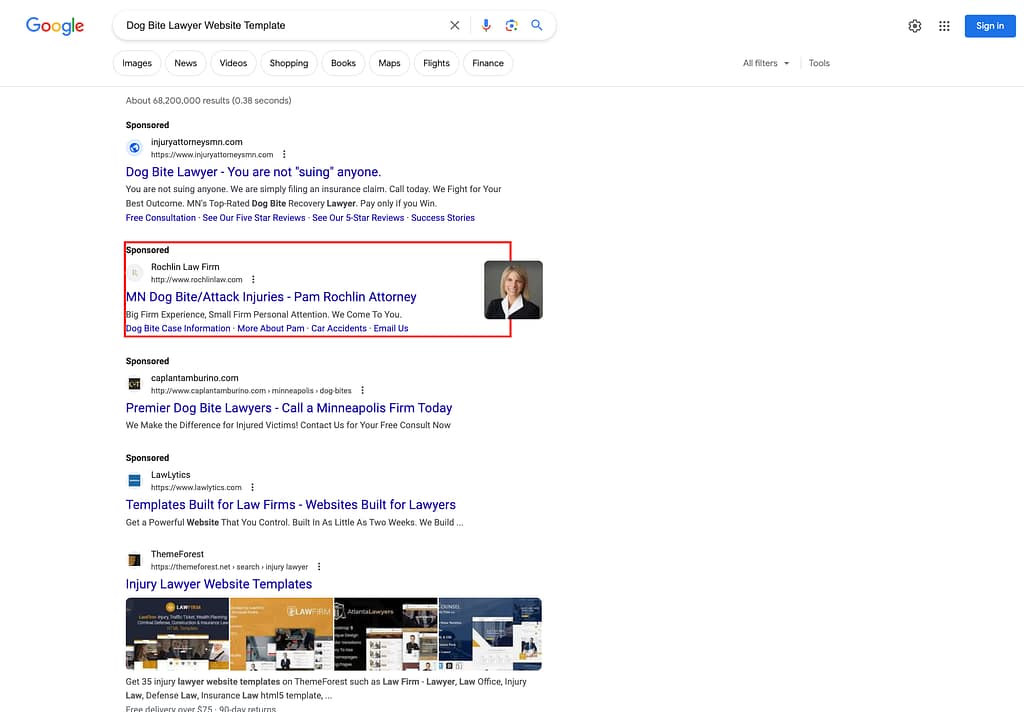Click the orange LawFirm template thumbnail
The height and width of the screenshot is (712, 1024).
coord(281,634)
